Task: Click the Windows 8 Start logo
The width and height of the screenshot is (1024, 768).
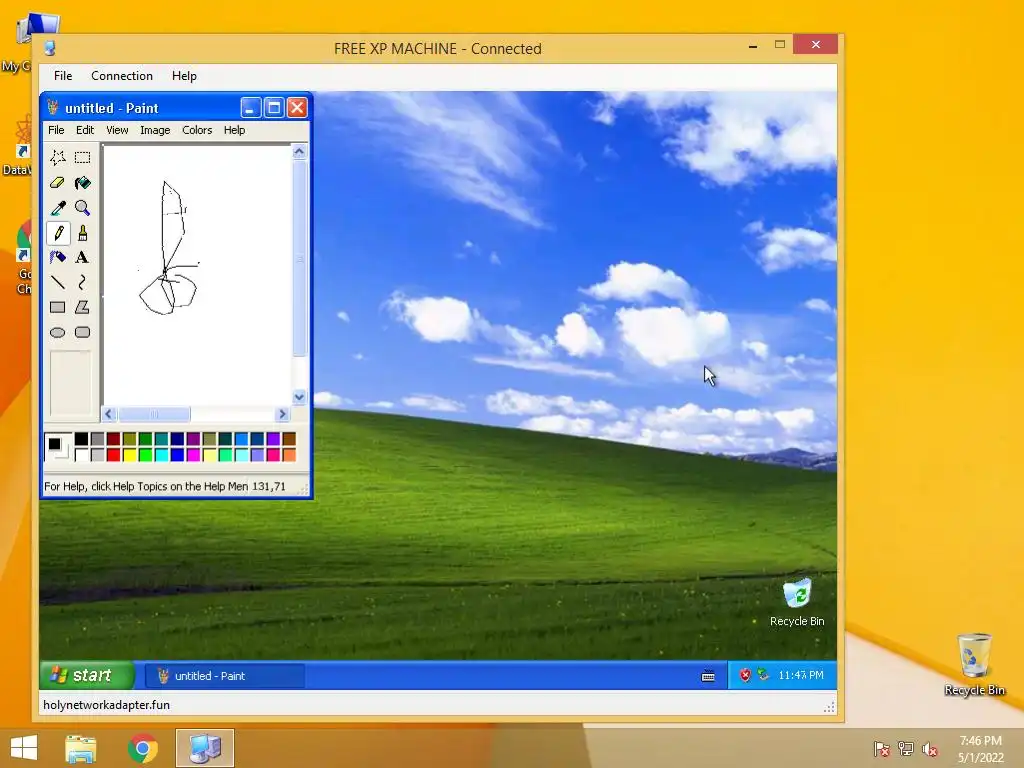Action: point(24,748)
